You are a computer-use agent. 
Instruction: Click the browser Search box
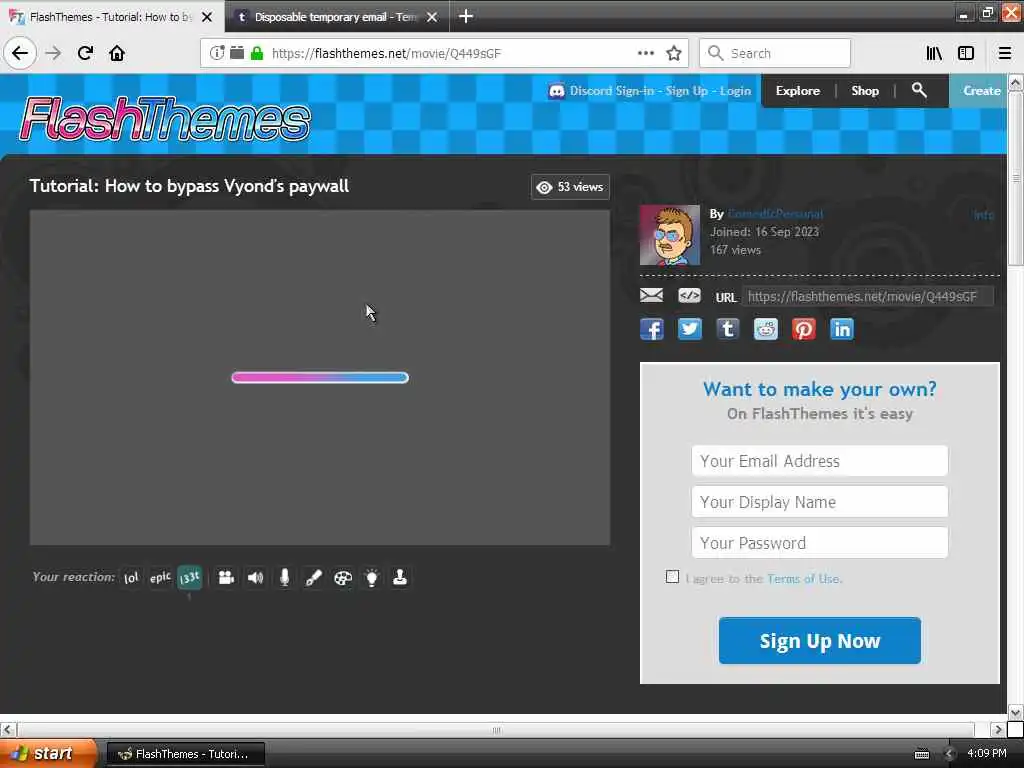[x=775, y=53]
